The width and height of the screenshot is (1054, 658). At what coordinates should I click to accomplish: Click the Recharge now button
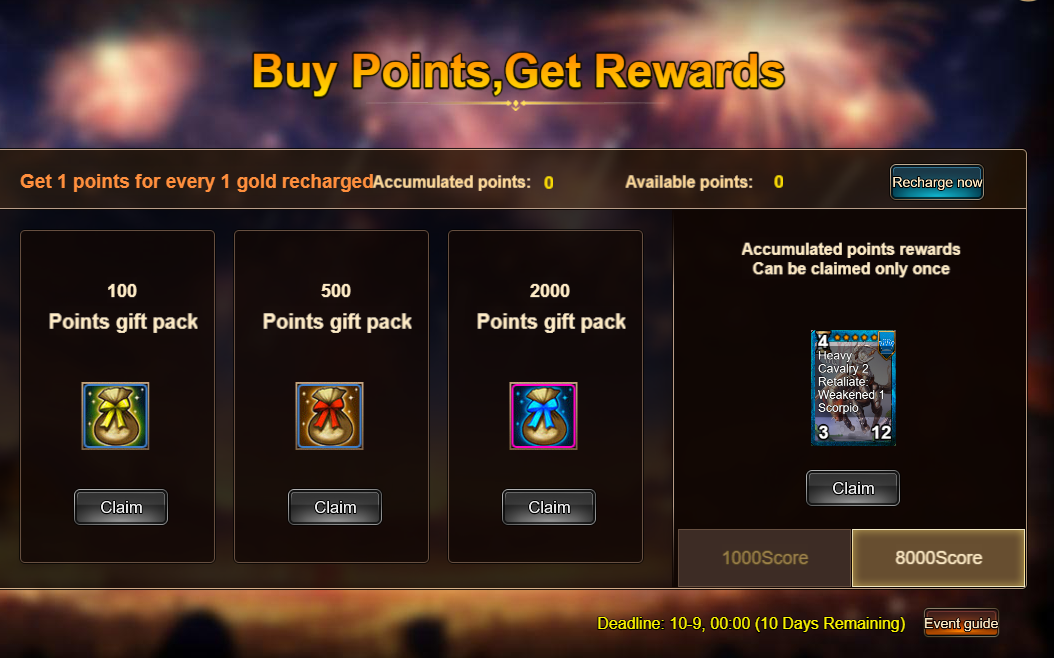[x=937, y=182]
